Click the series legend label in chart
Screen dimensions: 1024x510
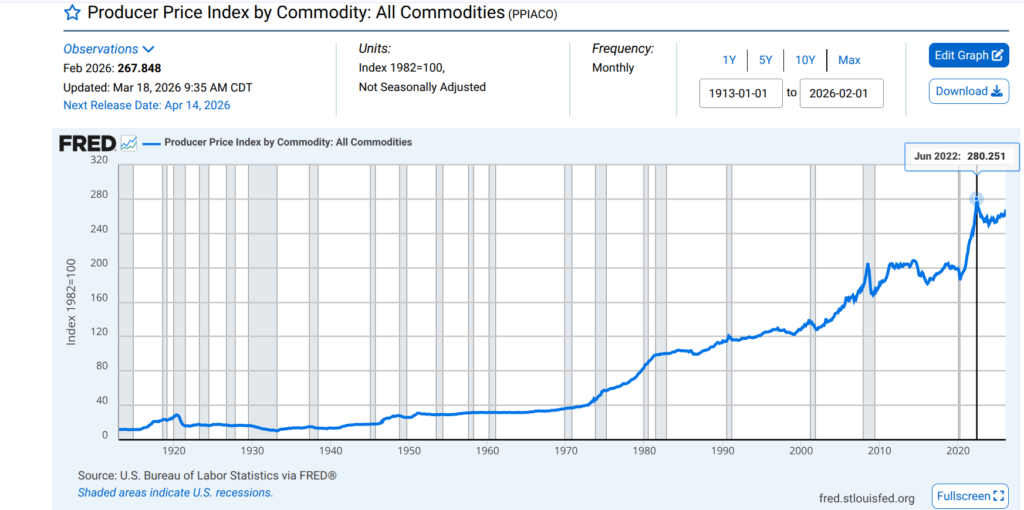click(x=287, y=143)
